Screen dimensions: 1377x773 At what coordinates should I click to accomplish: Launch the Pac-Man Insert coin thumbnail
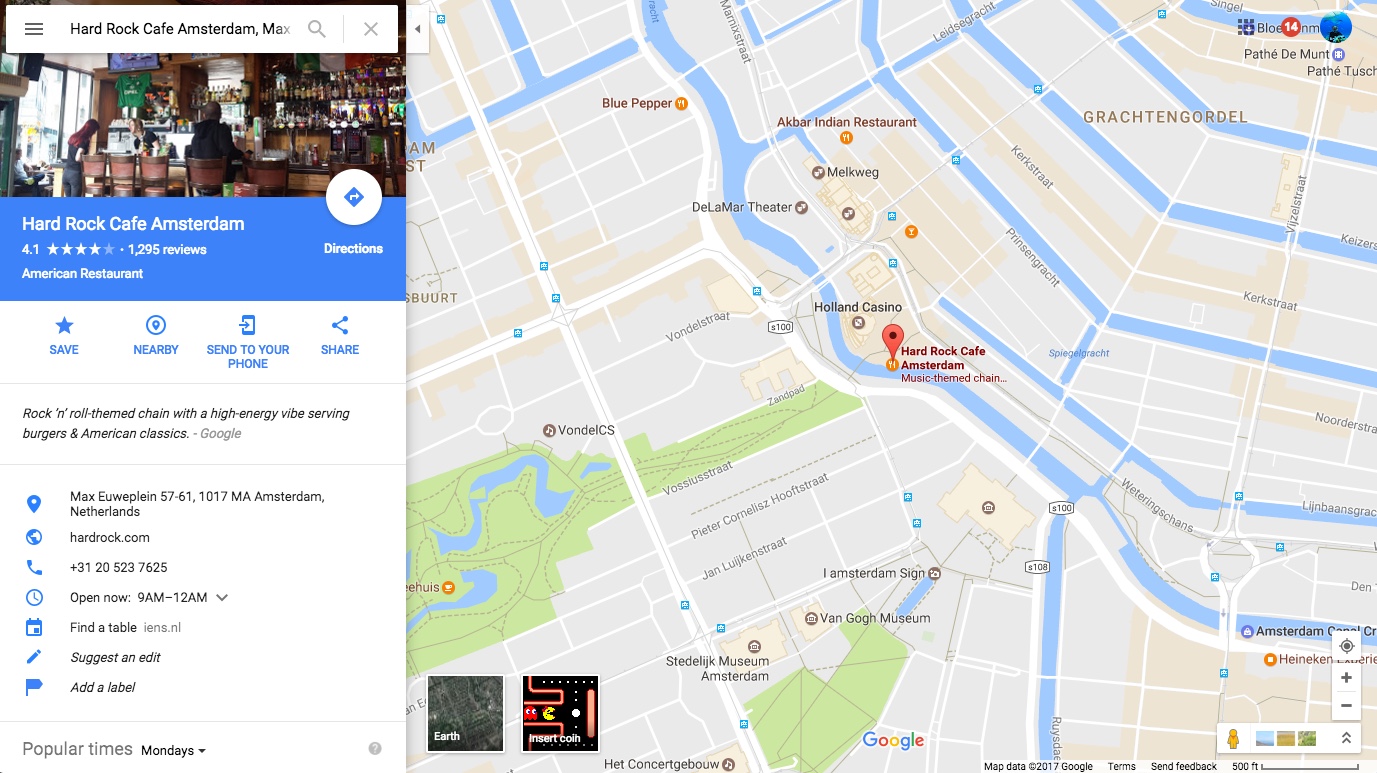pyautogui.click(x=560, y=713)
